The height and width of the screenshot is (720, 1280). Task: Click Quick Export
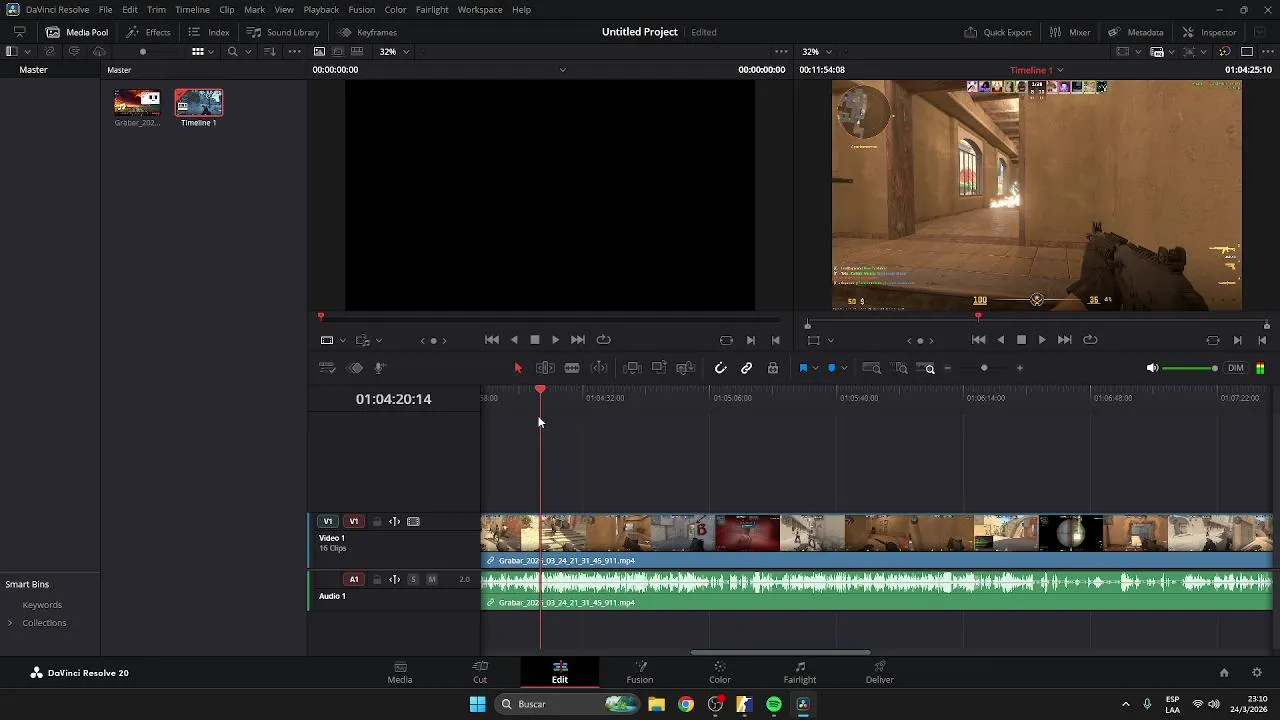click(x=998, y=32)
